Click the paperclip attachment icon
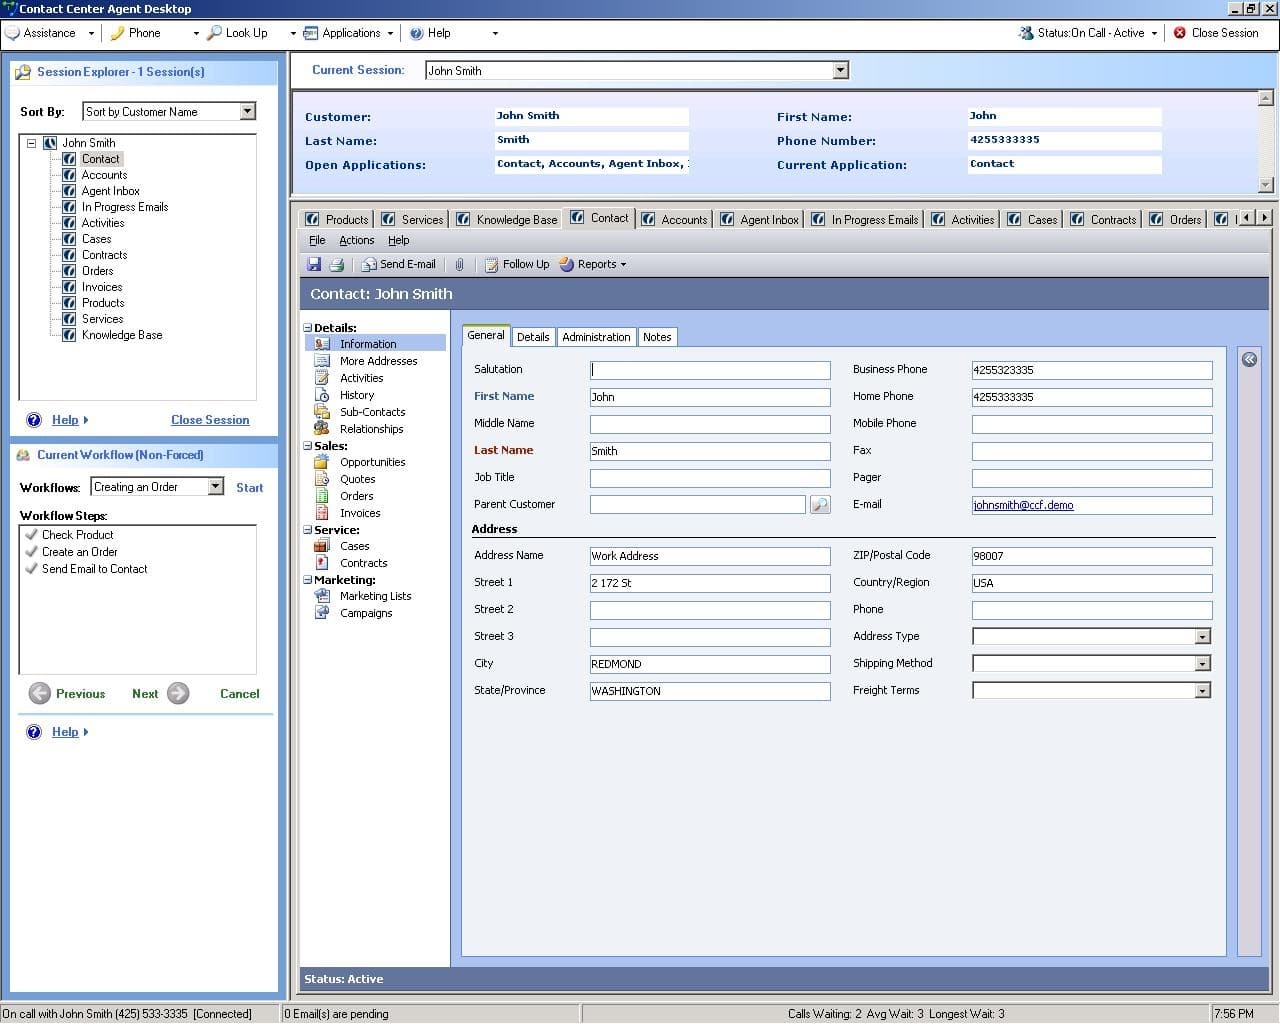 point(459,264)
